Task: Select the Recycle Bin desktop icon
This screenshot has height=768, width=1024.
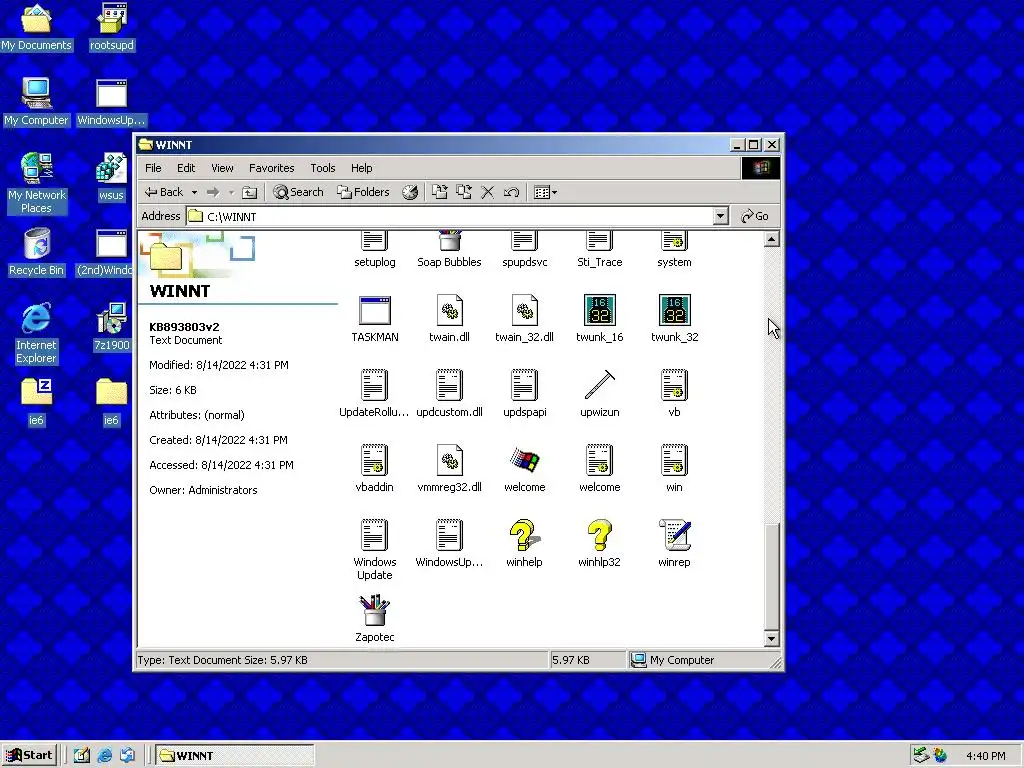Action: pos(36,253)
